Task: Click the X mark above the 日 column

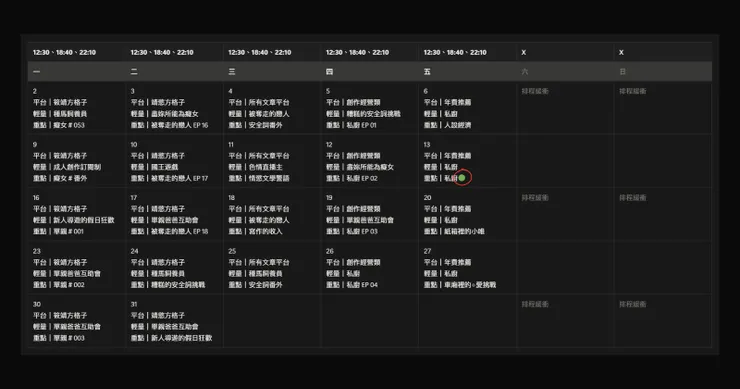Action: tap(622, 52)
